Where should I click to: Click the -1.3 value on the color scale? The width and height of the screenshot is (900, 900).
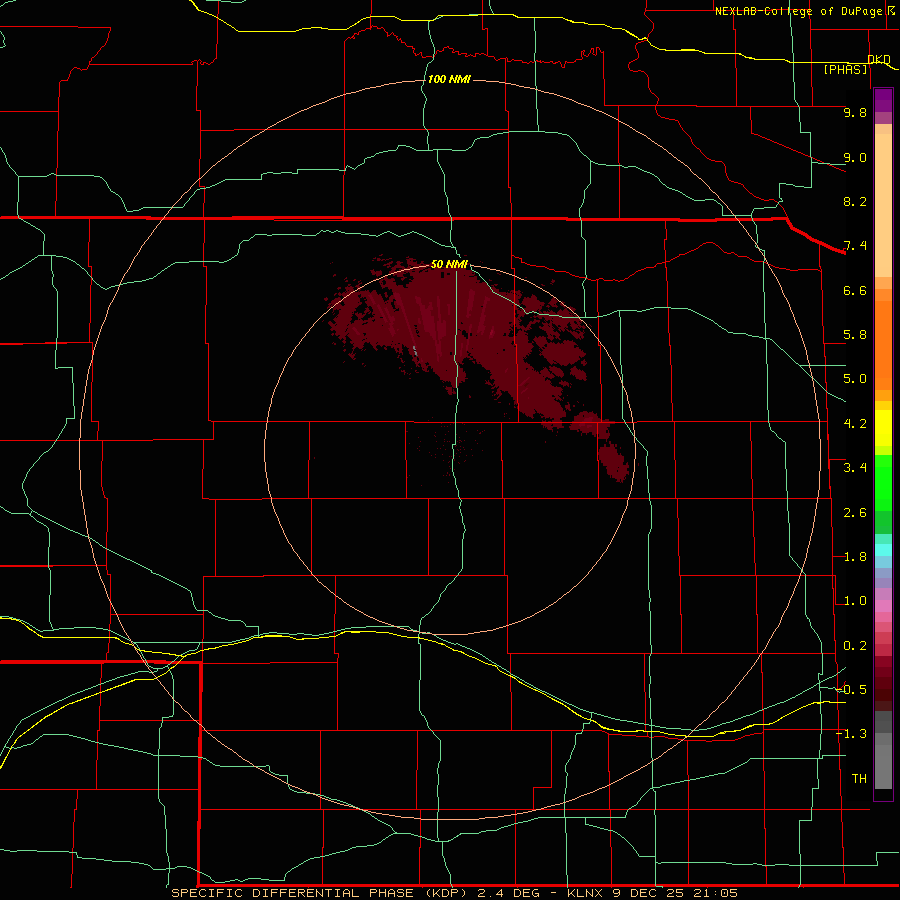point(851,734)
